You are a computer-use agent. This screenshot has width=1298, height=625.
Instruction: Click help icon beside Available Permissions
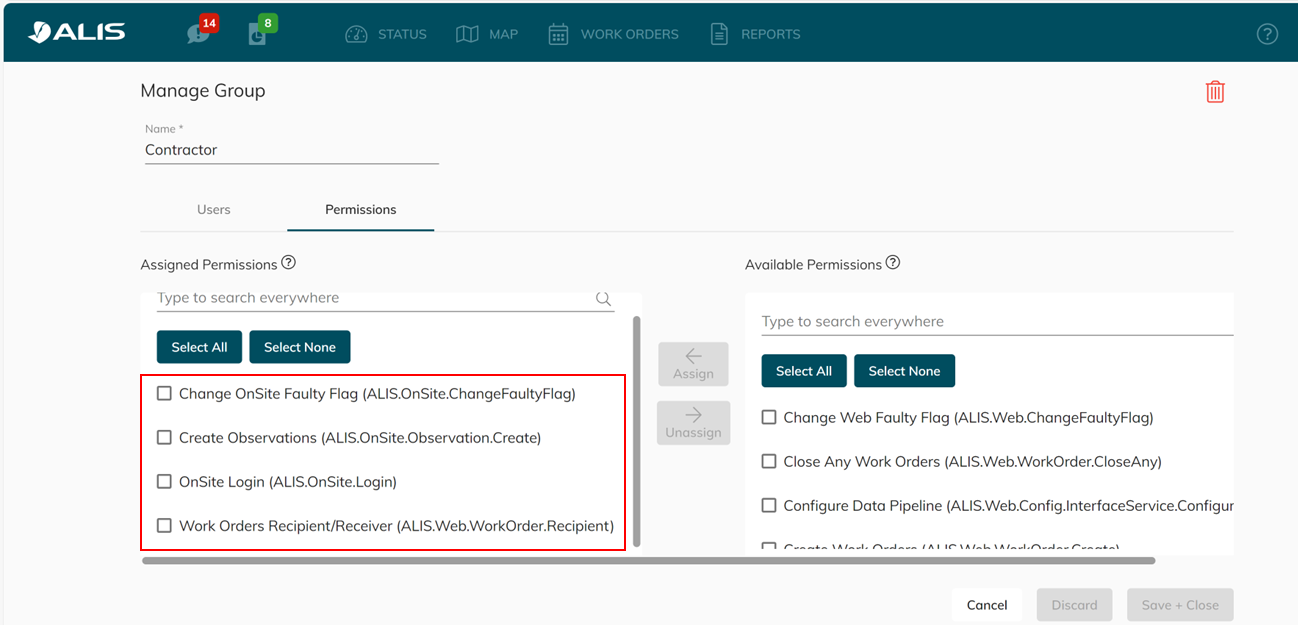coord(893,263)
